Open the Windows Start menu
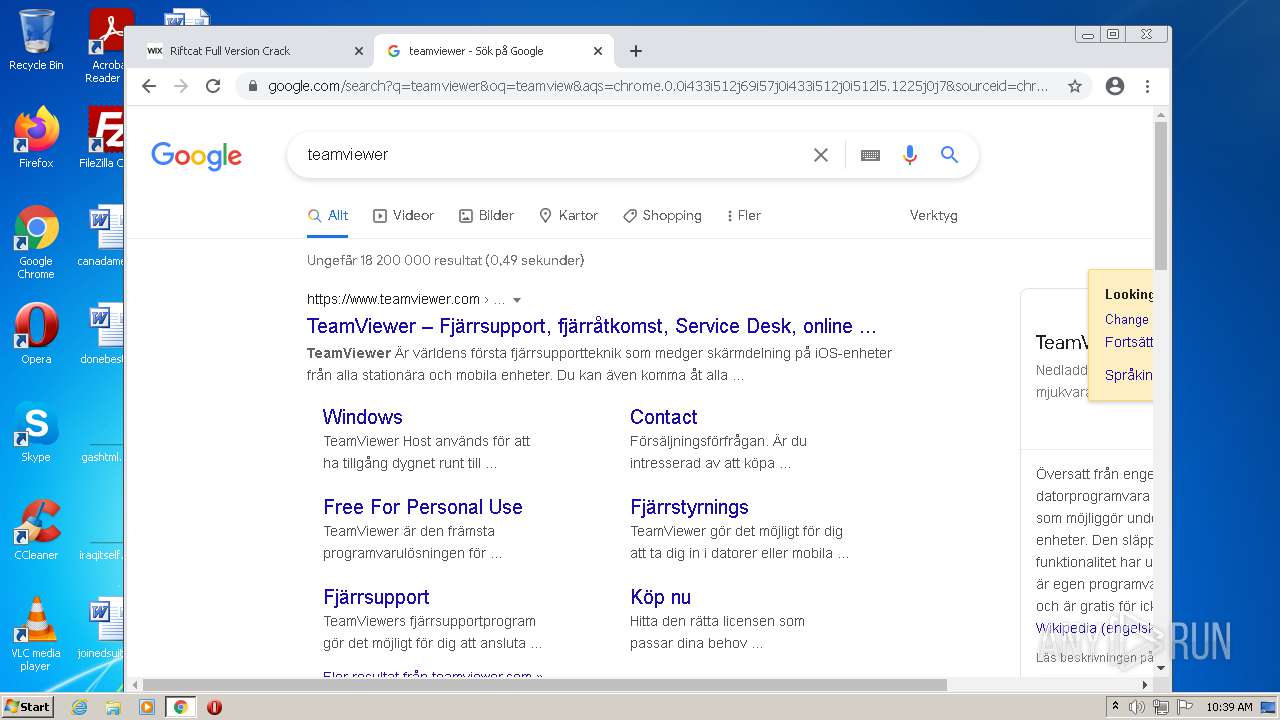 pos(28,707)
